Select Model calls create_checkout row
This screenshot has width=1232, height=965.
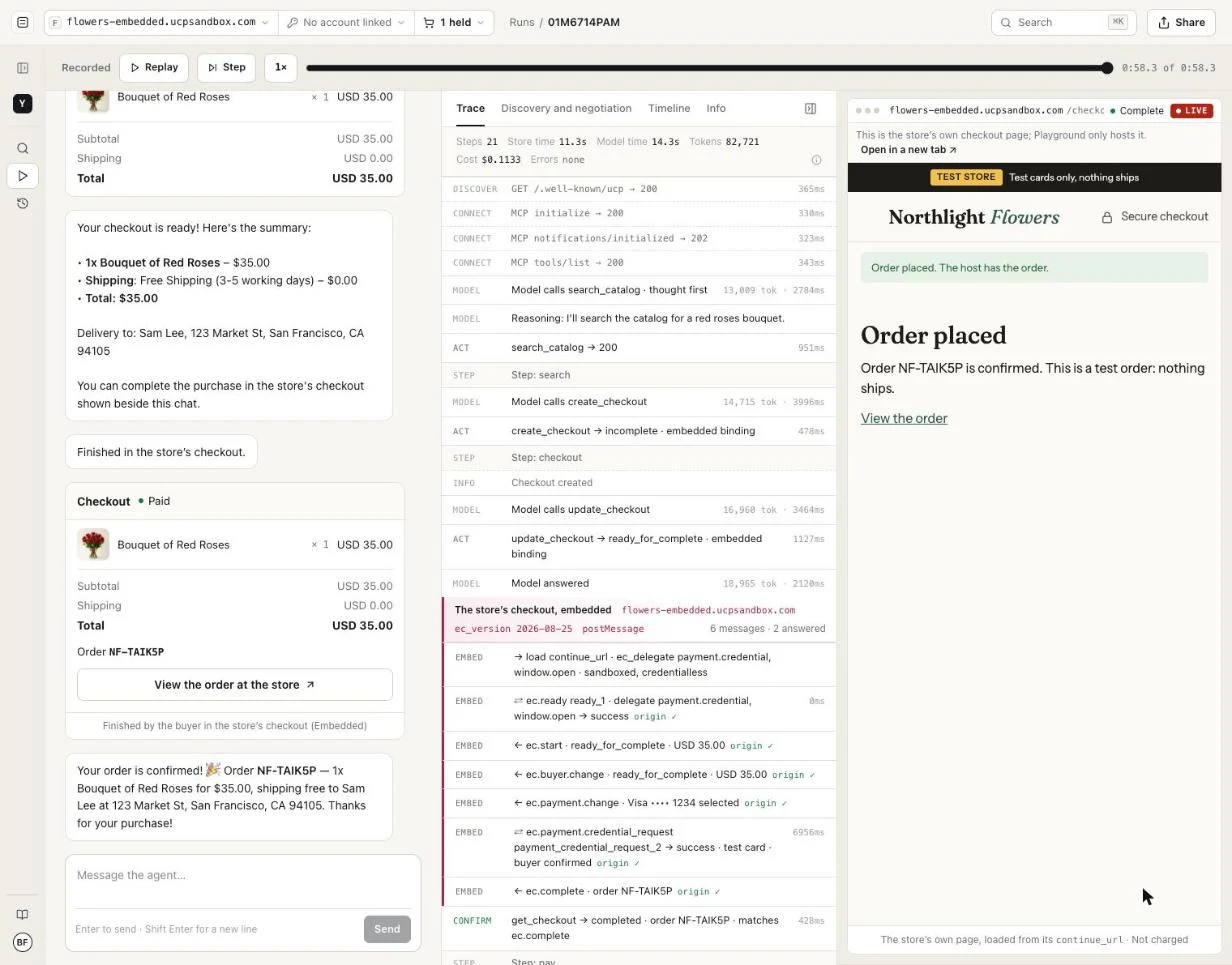[639, 402]
